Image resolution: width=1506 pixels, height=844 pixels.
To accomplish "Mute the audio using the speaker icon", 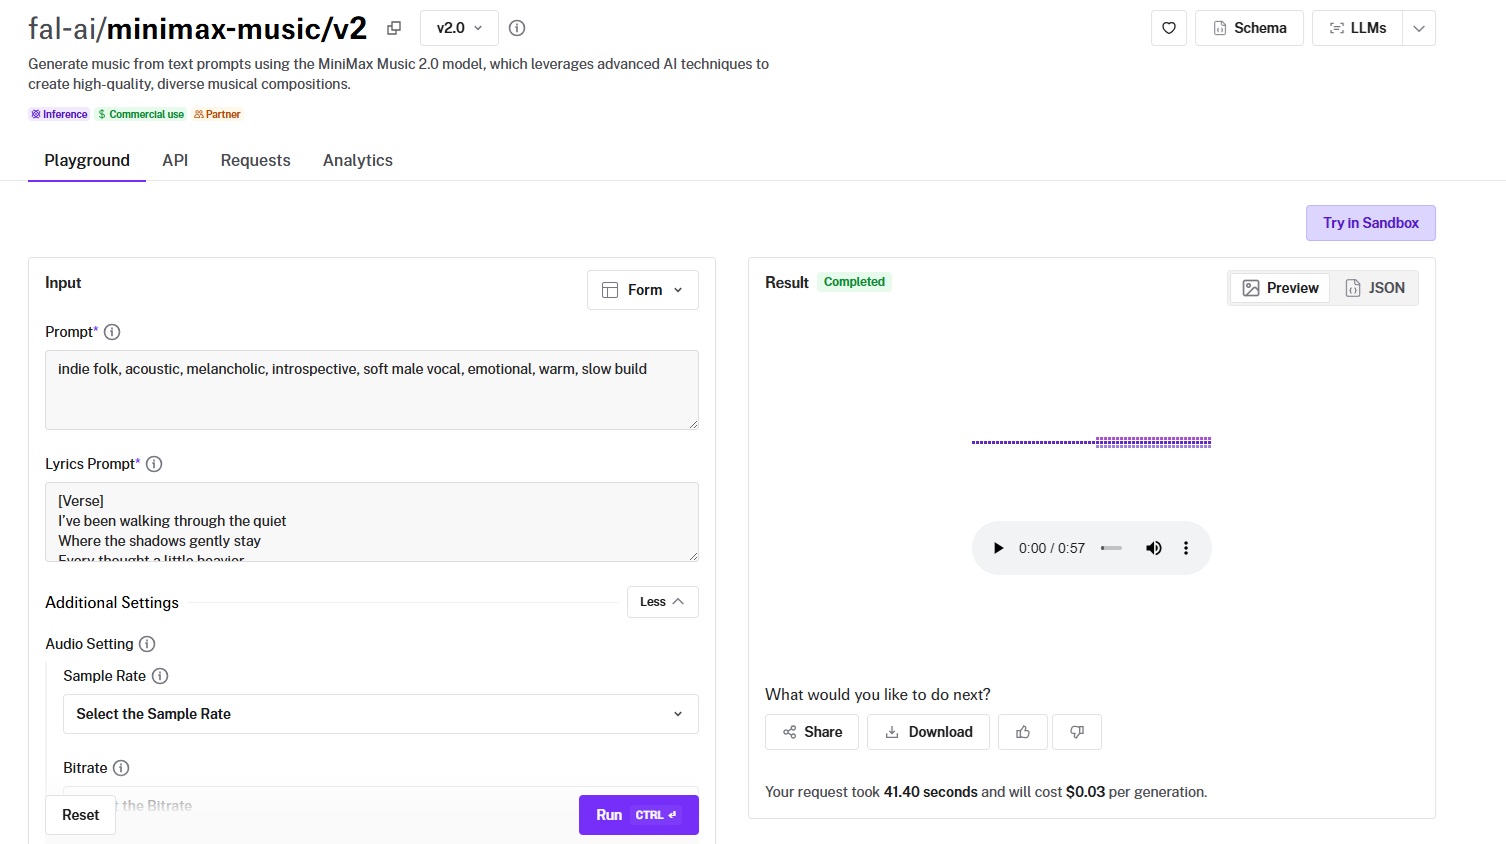I will click(x=1153, y=548).
